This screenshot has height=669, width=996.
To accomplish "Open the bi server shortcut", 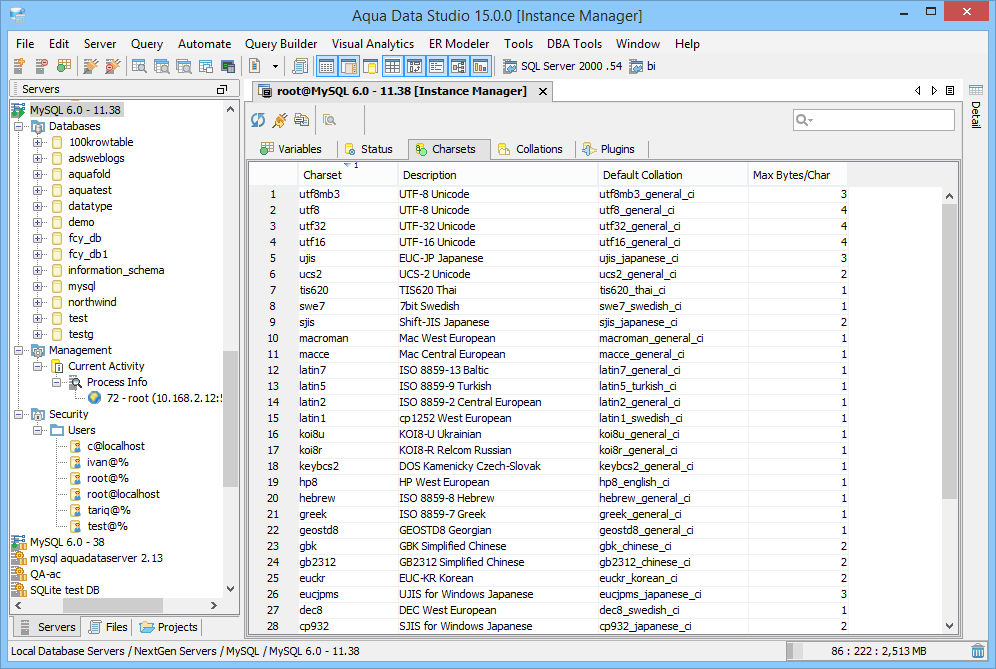I will (642, 66).
